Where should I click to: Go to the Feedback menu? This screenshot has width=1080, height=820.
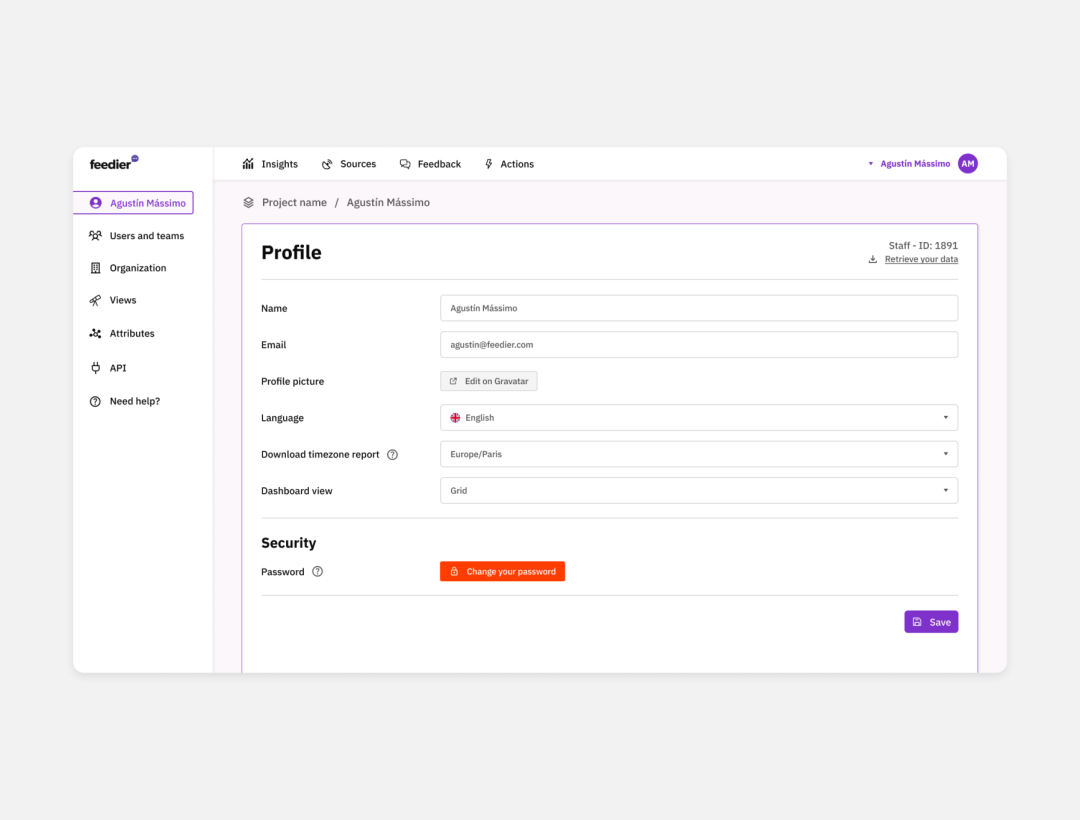point(430,164)
